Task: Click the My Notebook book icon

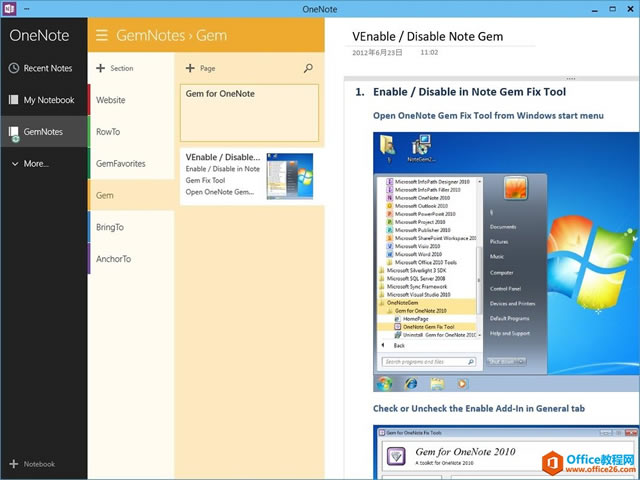Action: pos(13,100)
